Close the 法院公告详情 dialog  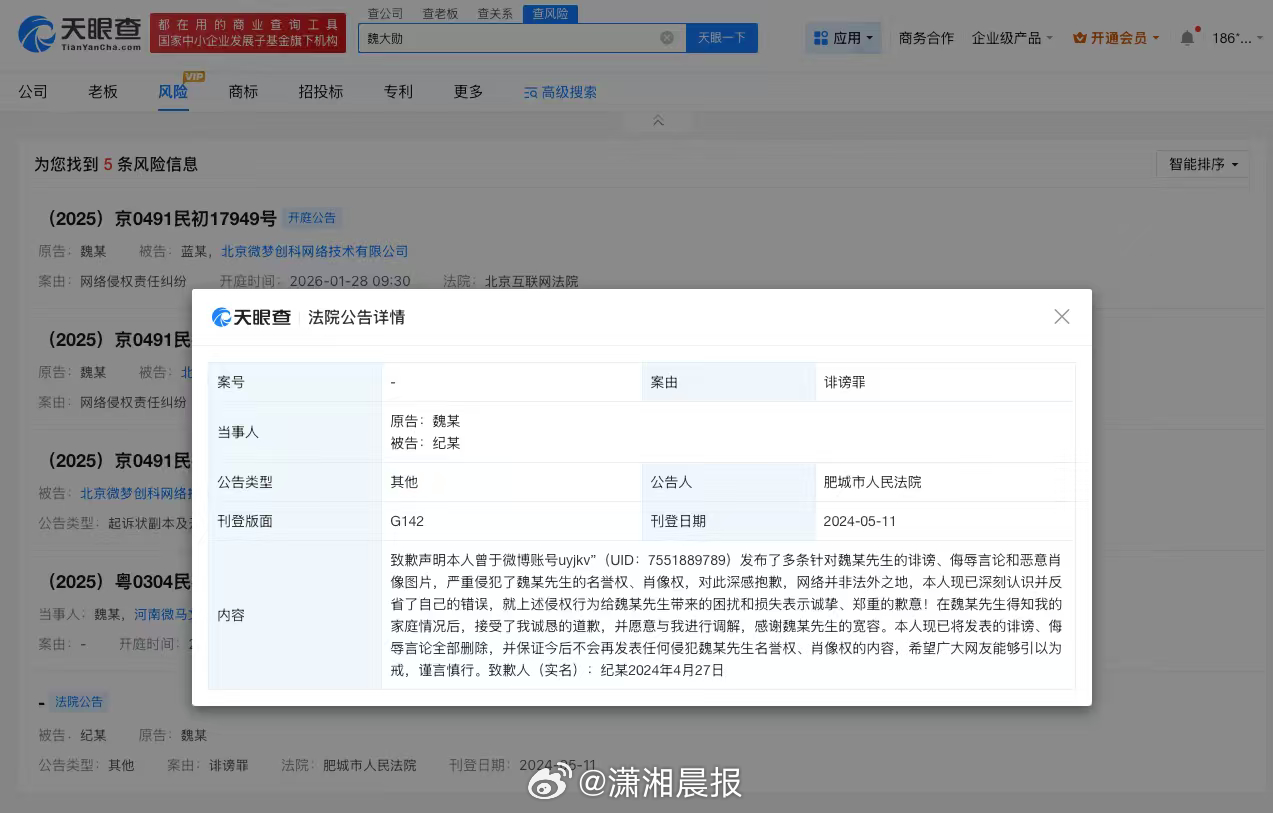click(x=1061, y=316)
